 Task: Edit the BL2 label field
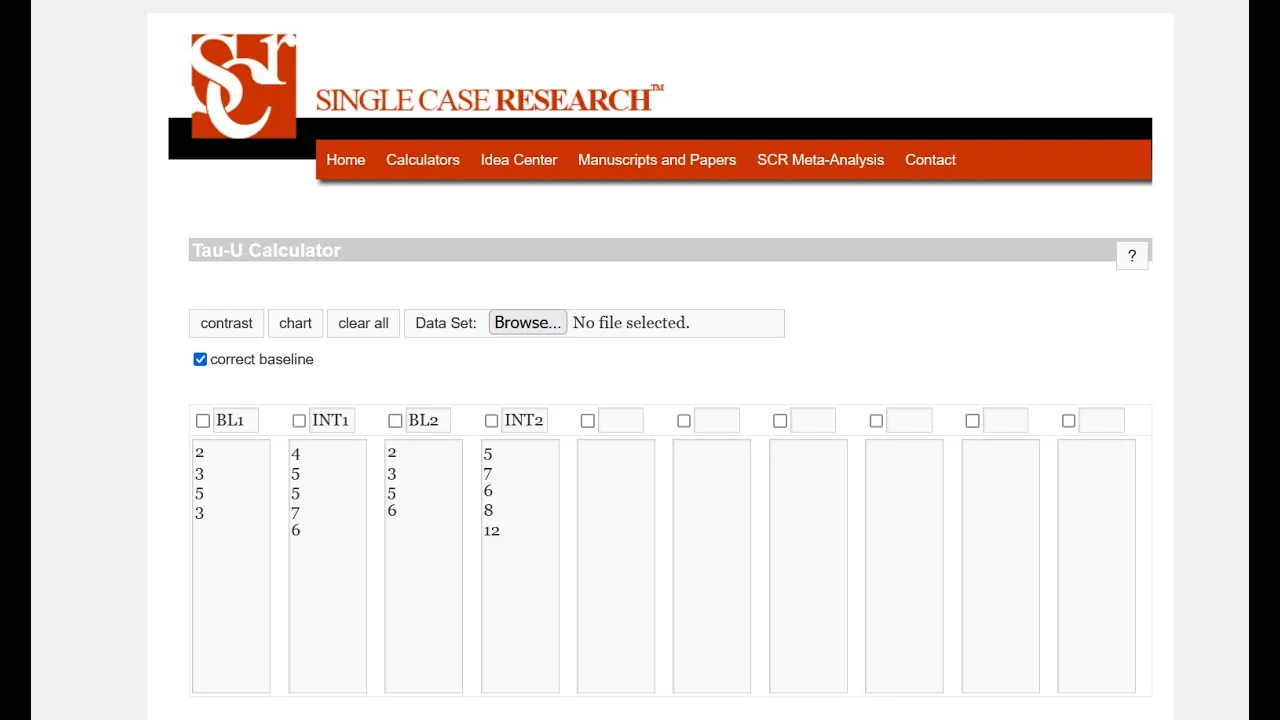(x=428, y=420)
